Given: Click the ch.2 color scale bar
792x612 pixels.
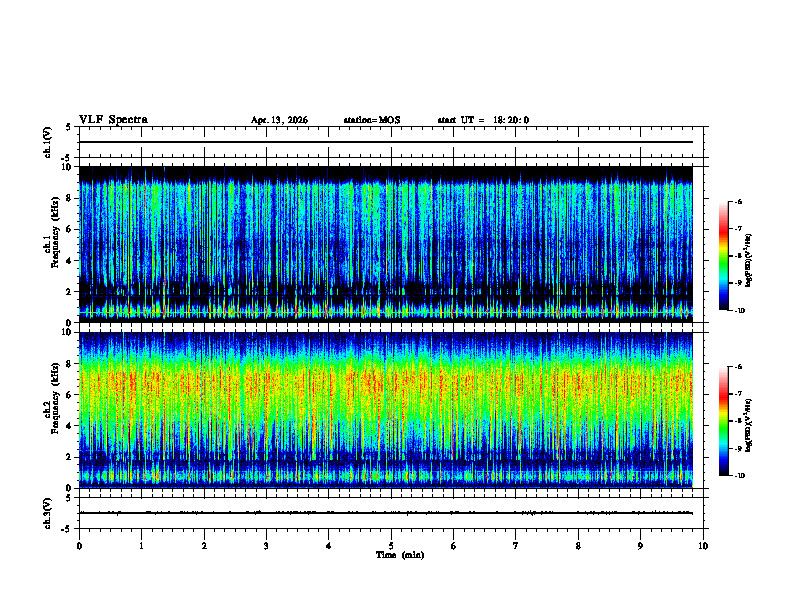Looking at the screenshot, I should 723,421.
